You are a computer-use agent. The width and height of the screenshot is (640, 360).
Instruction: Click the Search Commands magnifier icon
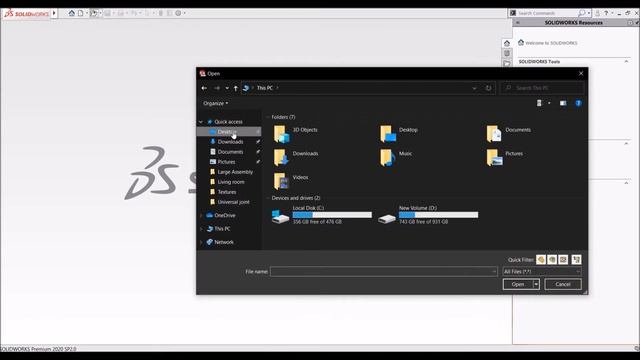tap(582, 13)
